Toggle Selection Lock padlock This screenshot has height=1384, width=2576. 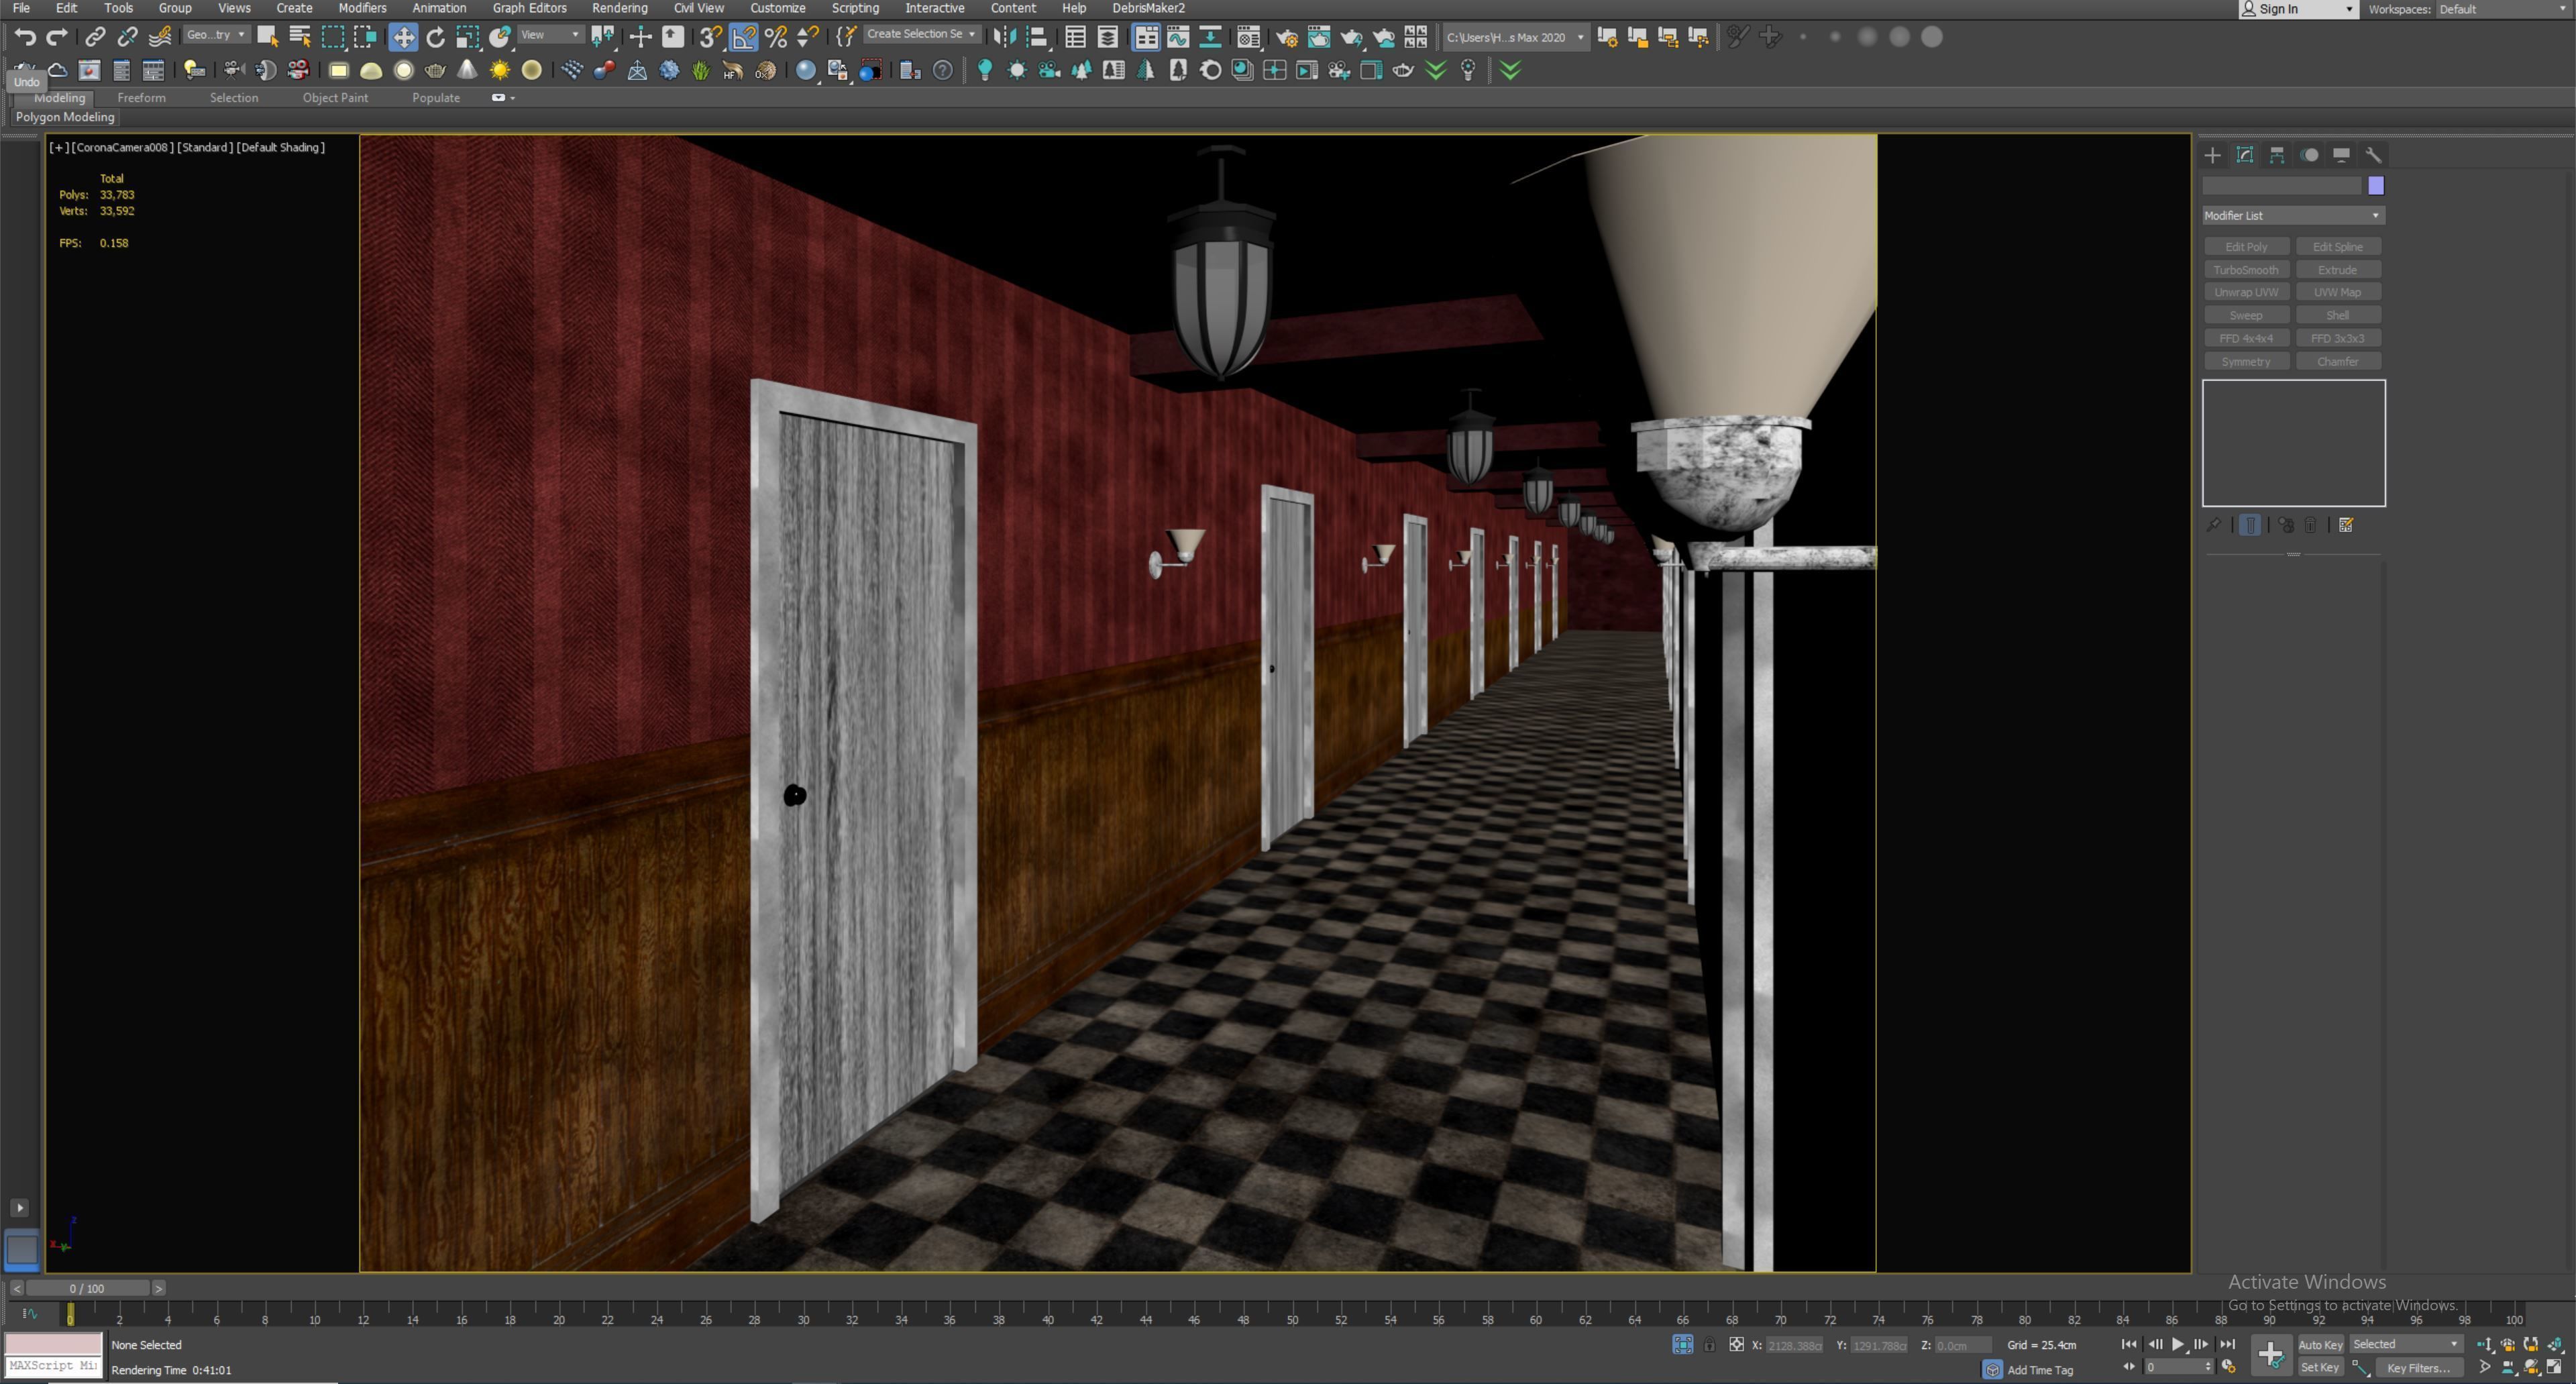click(1710, 1345)
